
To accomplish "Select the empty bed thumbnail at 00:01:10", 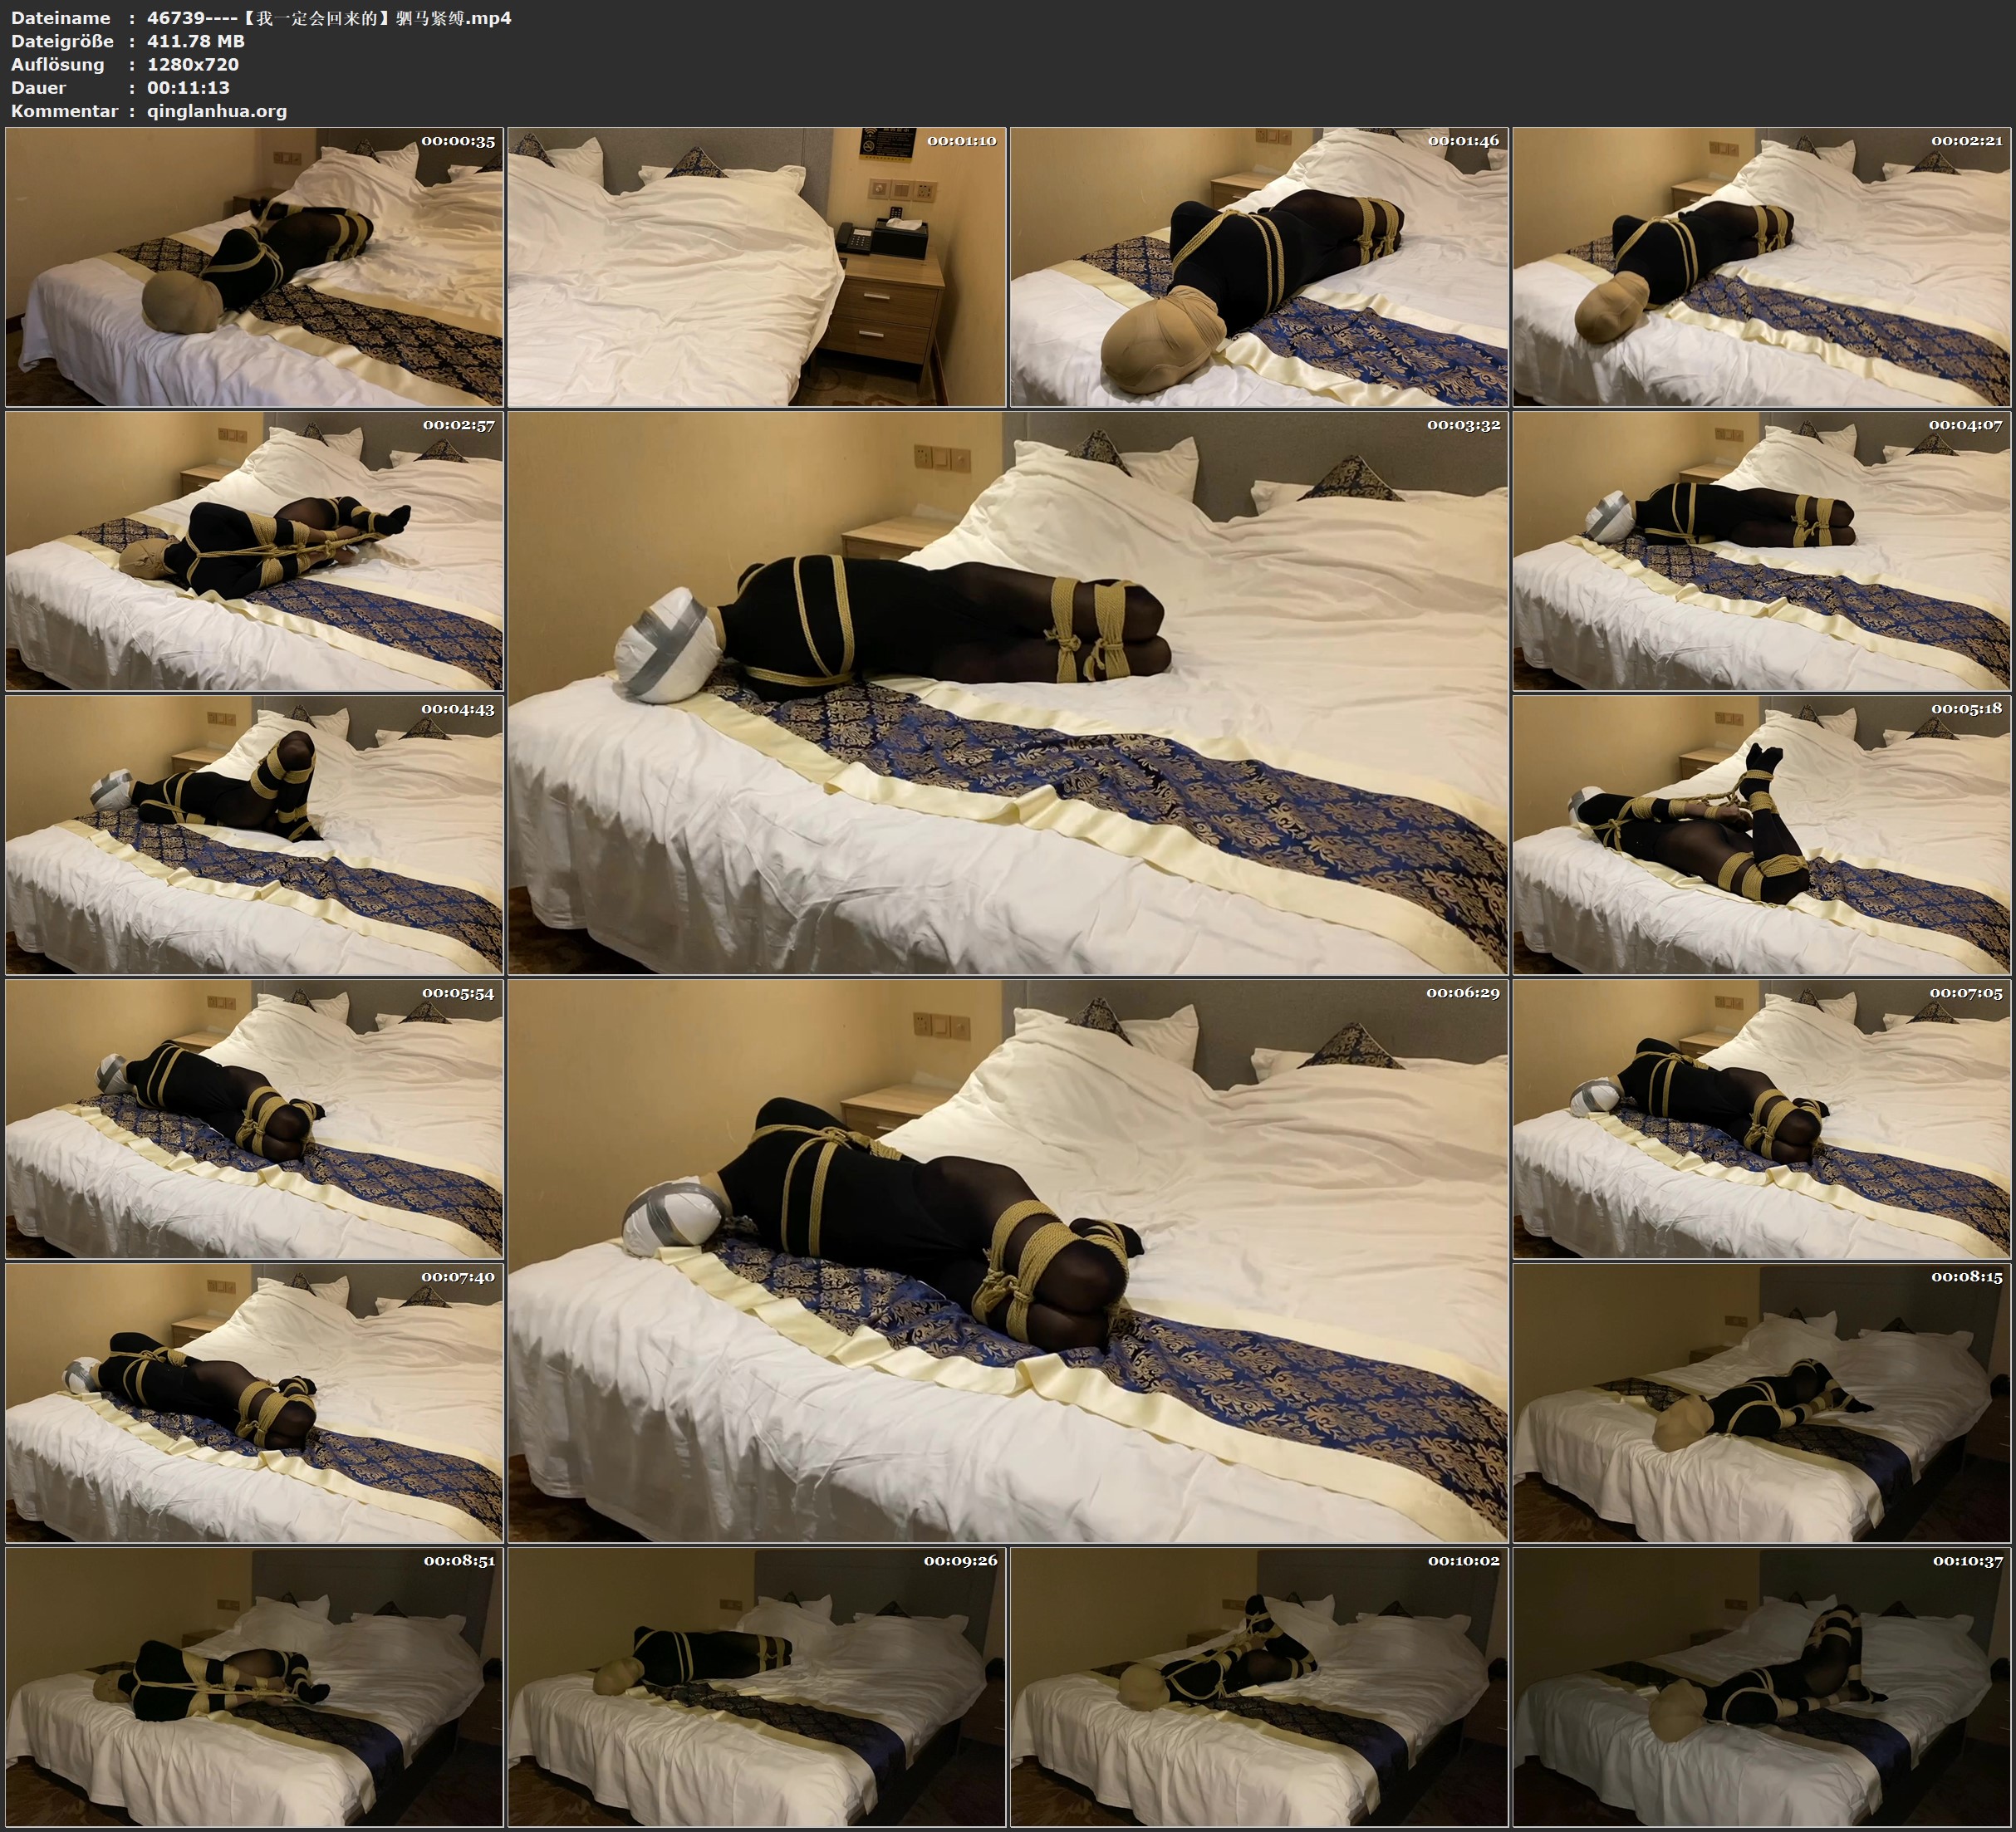I will tap(756, 267).
